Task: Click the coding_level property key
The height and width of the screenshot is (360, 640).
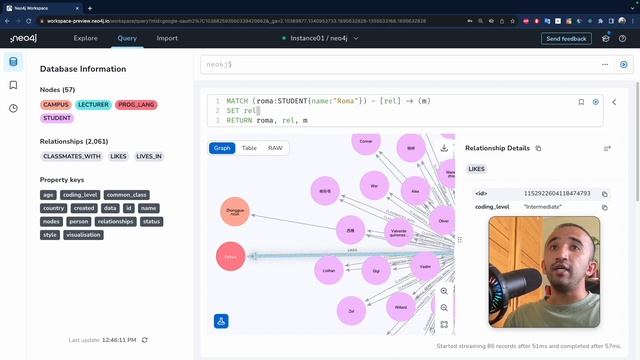Action: [x=80, y=195]
